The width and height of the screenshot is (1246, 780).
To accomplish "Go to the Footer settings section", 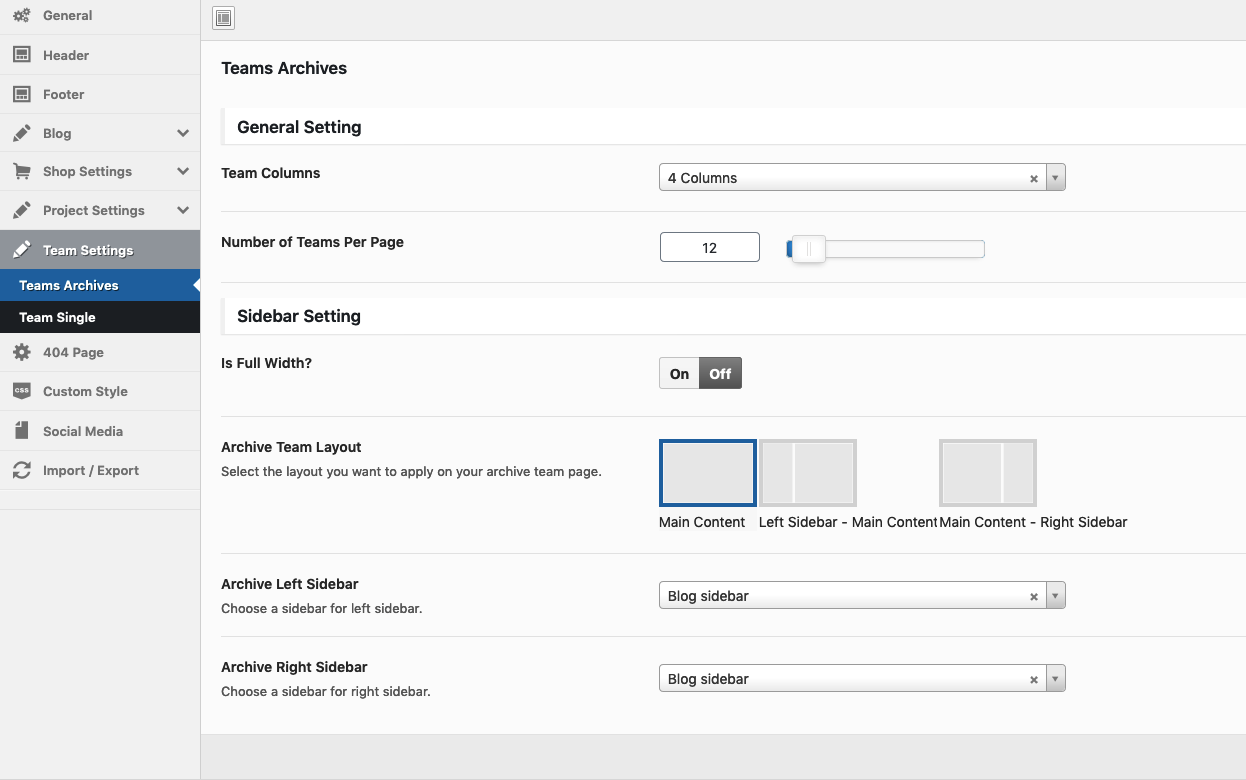I will [x=63, y=94].
